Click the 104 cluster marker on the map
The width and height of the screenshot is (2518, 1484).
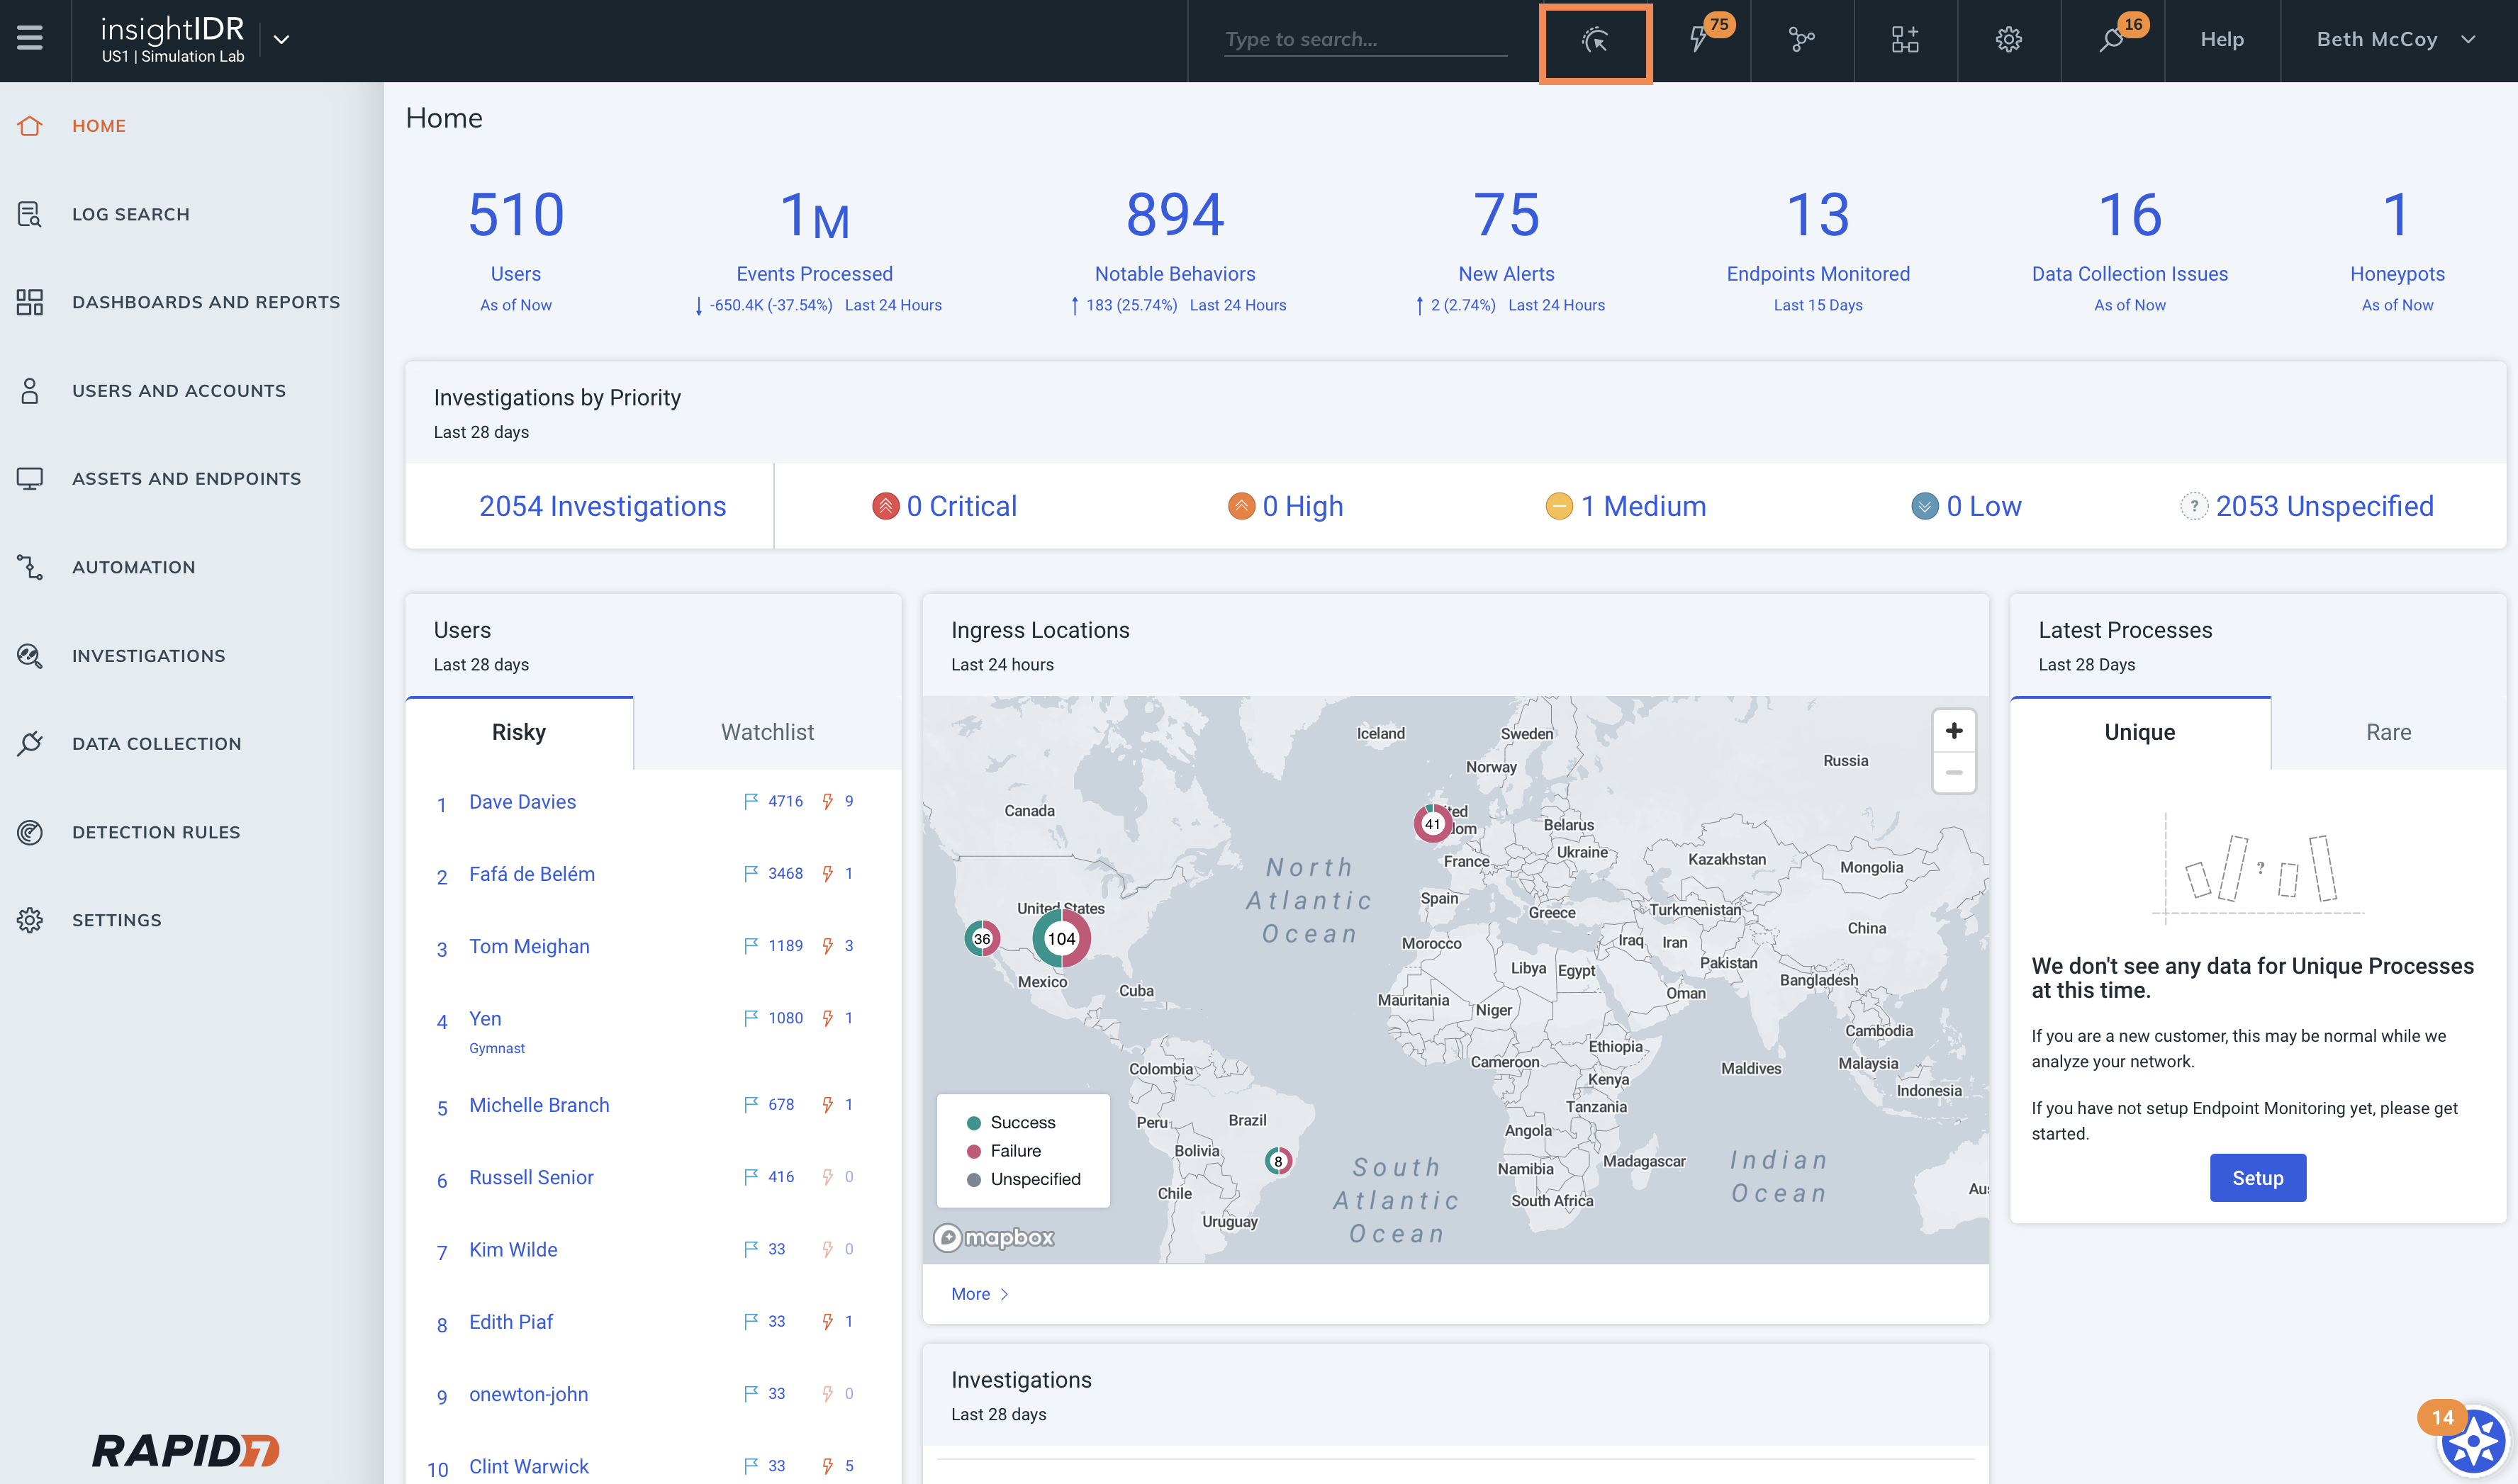click(1061, 938)
